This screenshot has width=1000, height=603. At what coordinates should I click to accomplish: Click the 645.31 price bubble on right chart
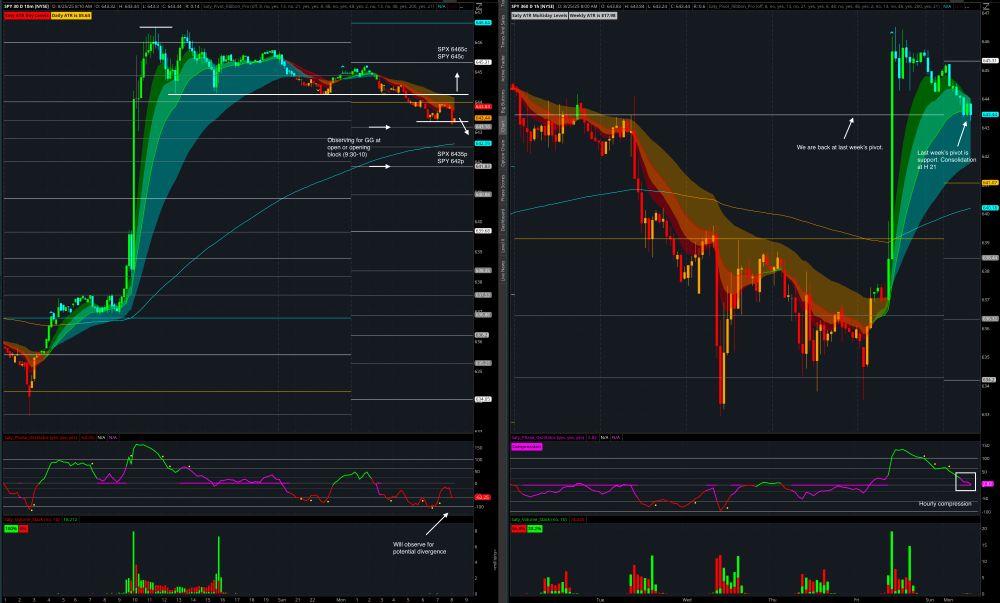click(x=990, y=61)
